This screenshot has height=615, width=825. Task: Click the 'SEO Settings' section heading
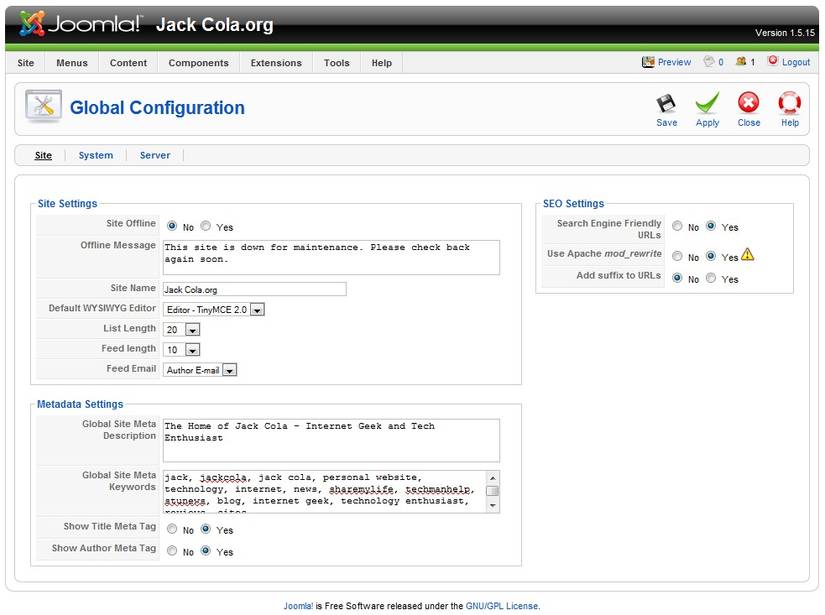574,204
